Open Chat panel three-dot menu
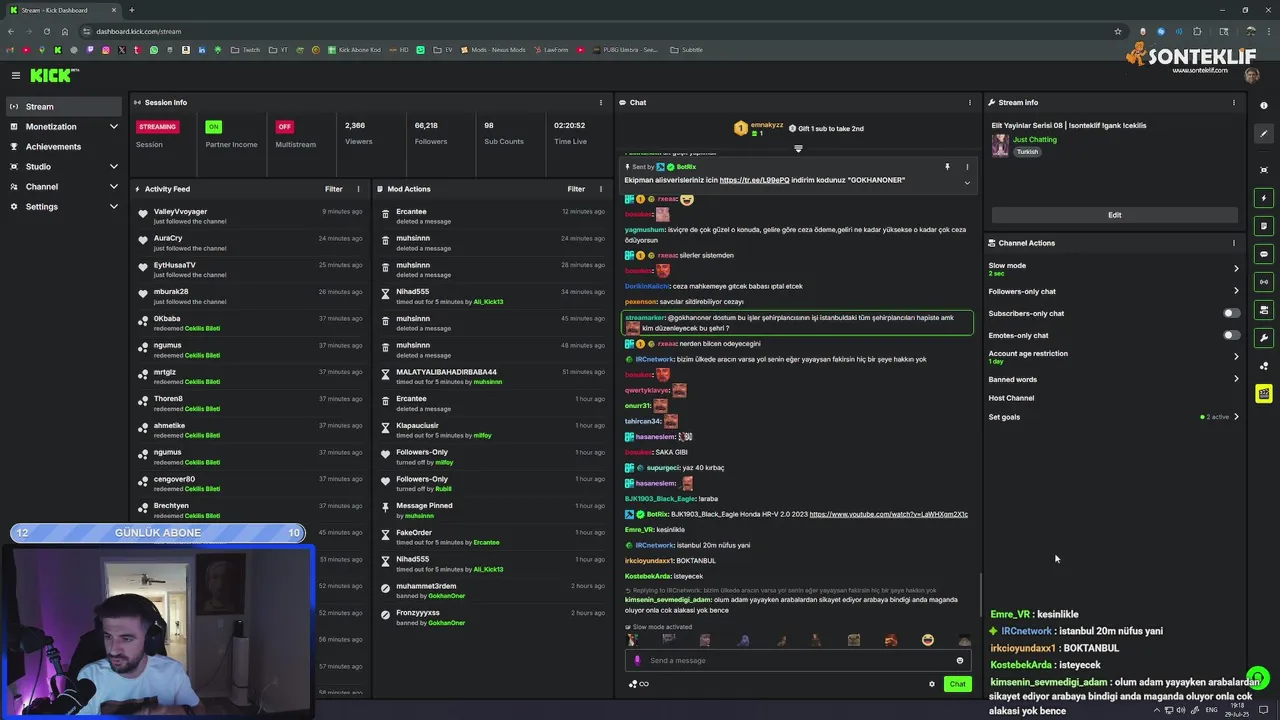The width and height of the screenshot is (1280, 720). point(969,102)
